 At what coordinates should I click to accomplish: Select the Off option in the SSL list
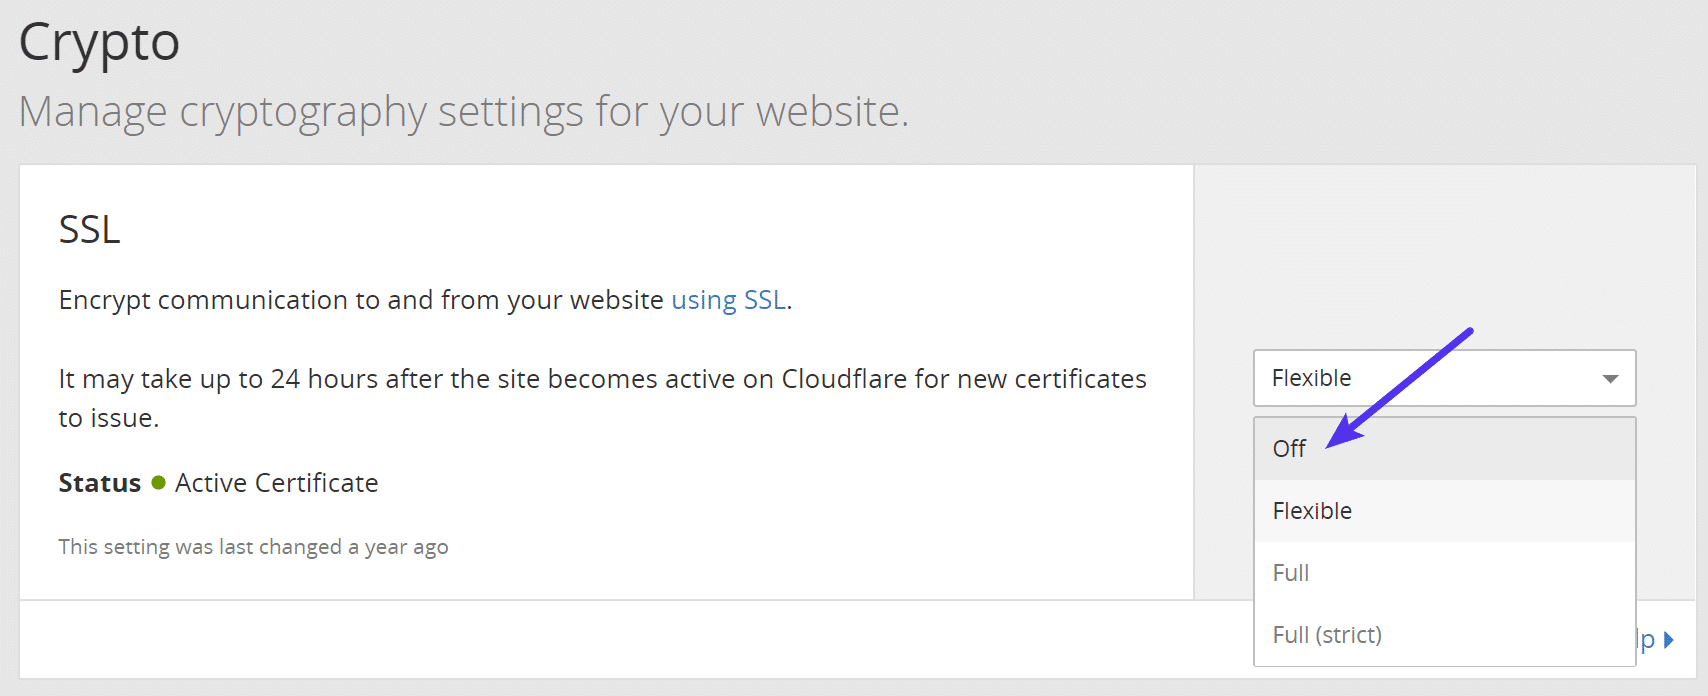1290,449
